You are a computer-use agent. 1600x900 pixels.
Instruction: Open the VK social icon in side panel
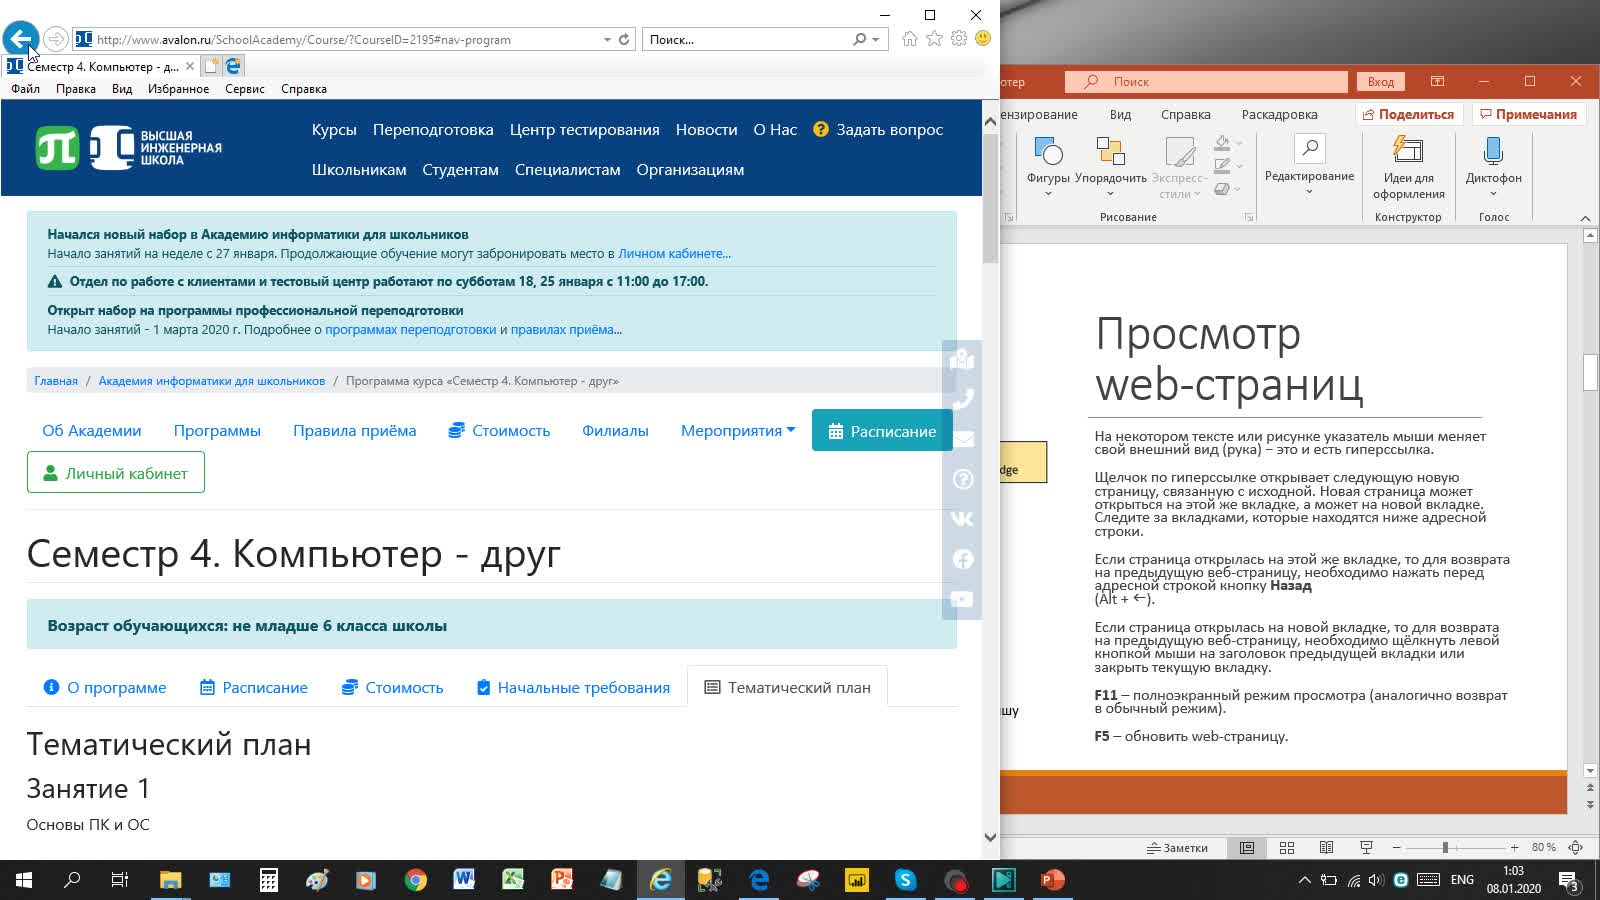pos(962,519)
